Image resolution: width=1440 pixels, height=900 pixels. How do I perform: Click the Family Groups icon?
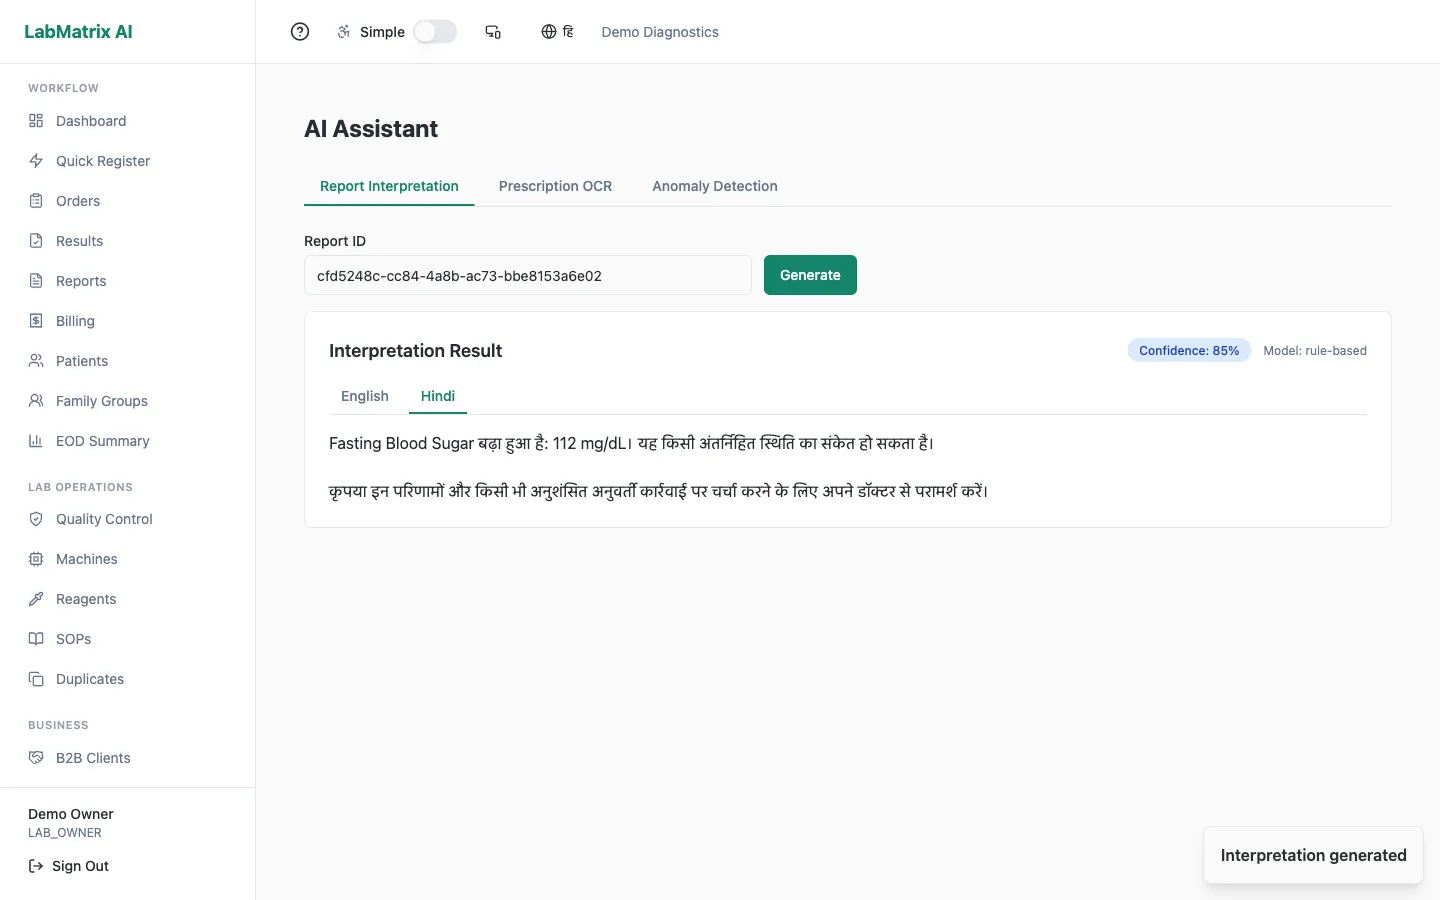tap(36, 401)
